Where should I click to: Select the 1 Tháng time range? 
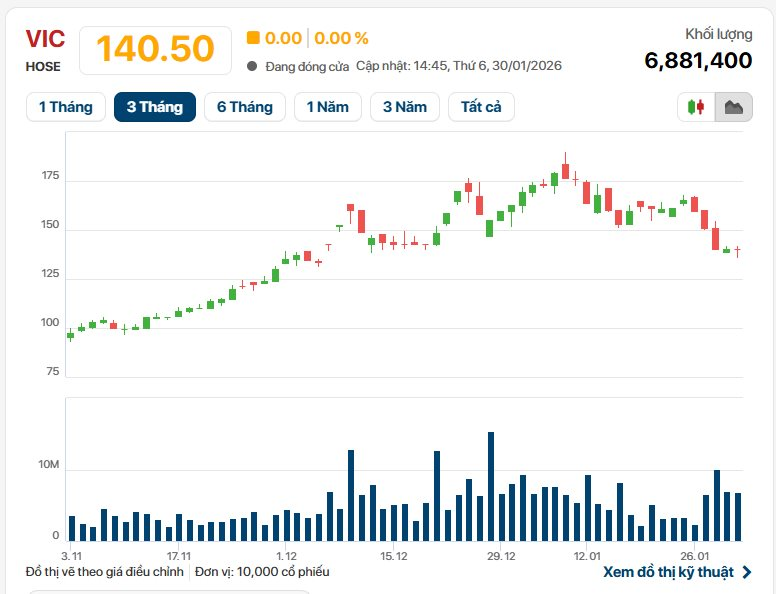pos(65,107)
